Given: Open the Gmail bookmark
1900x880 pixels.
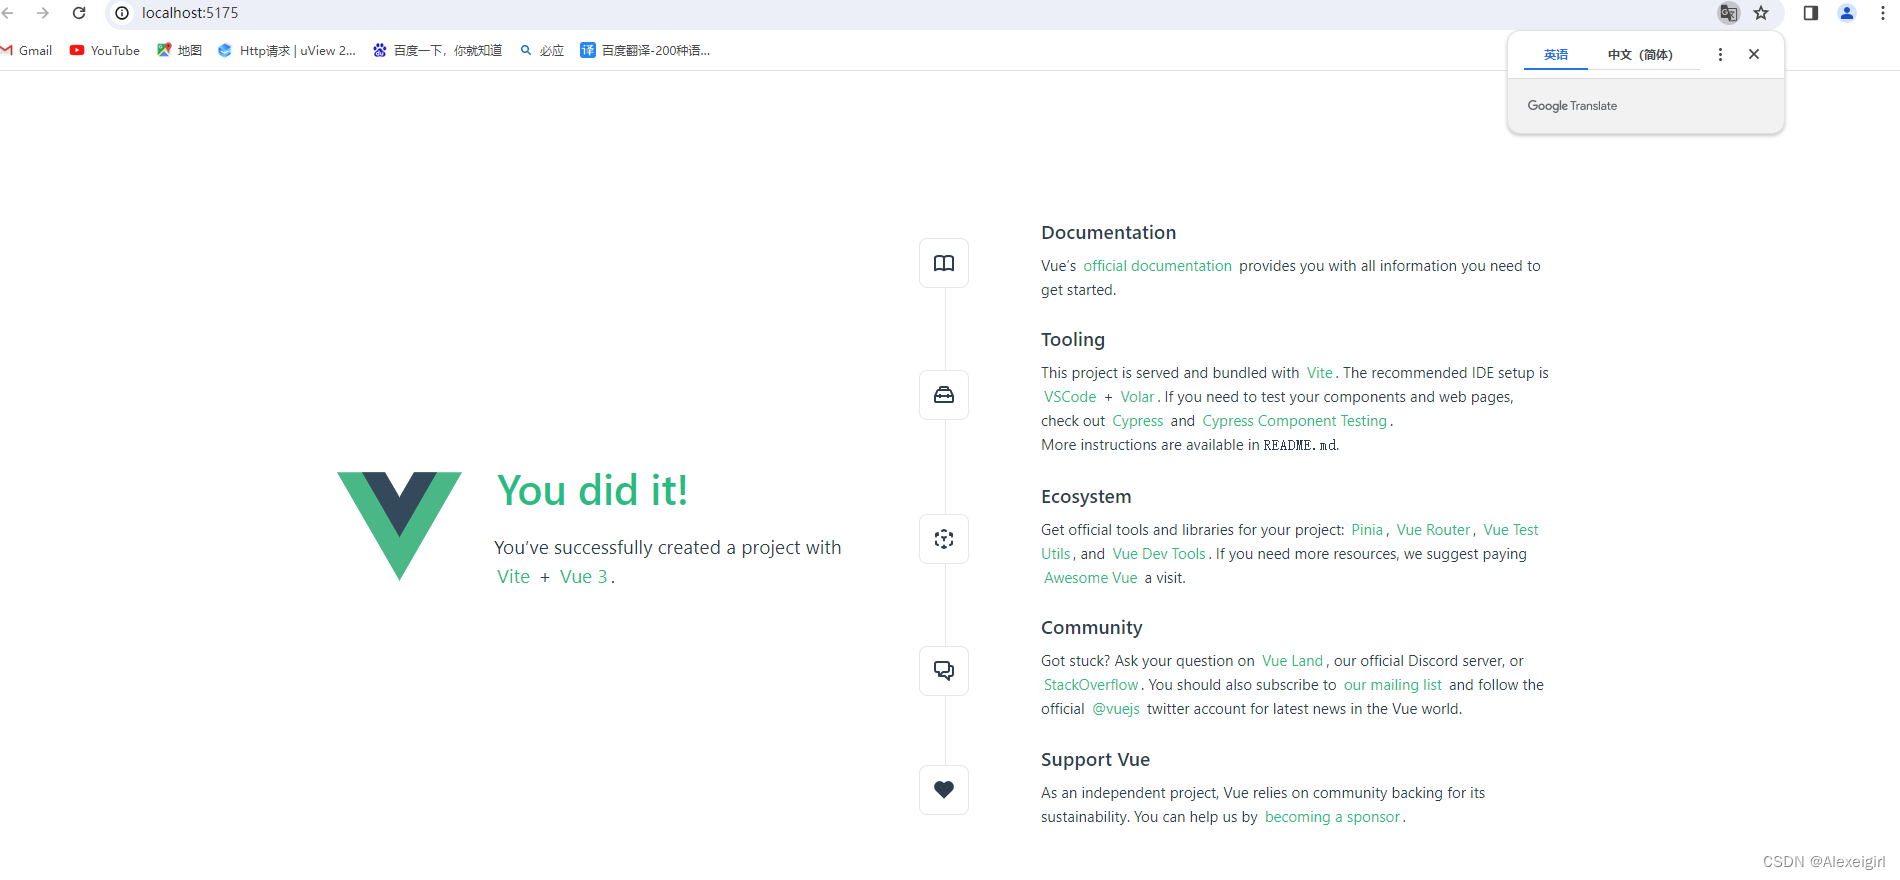Looking at the screenshot, I should (27, 51).
